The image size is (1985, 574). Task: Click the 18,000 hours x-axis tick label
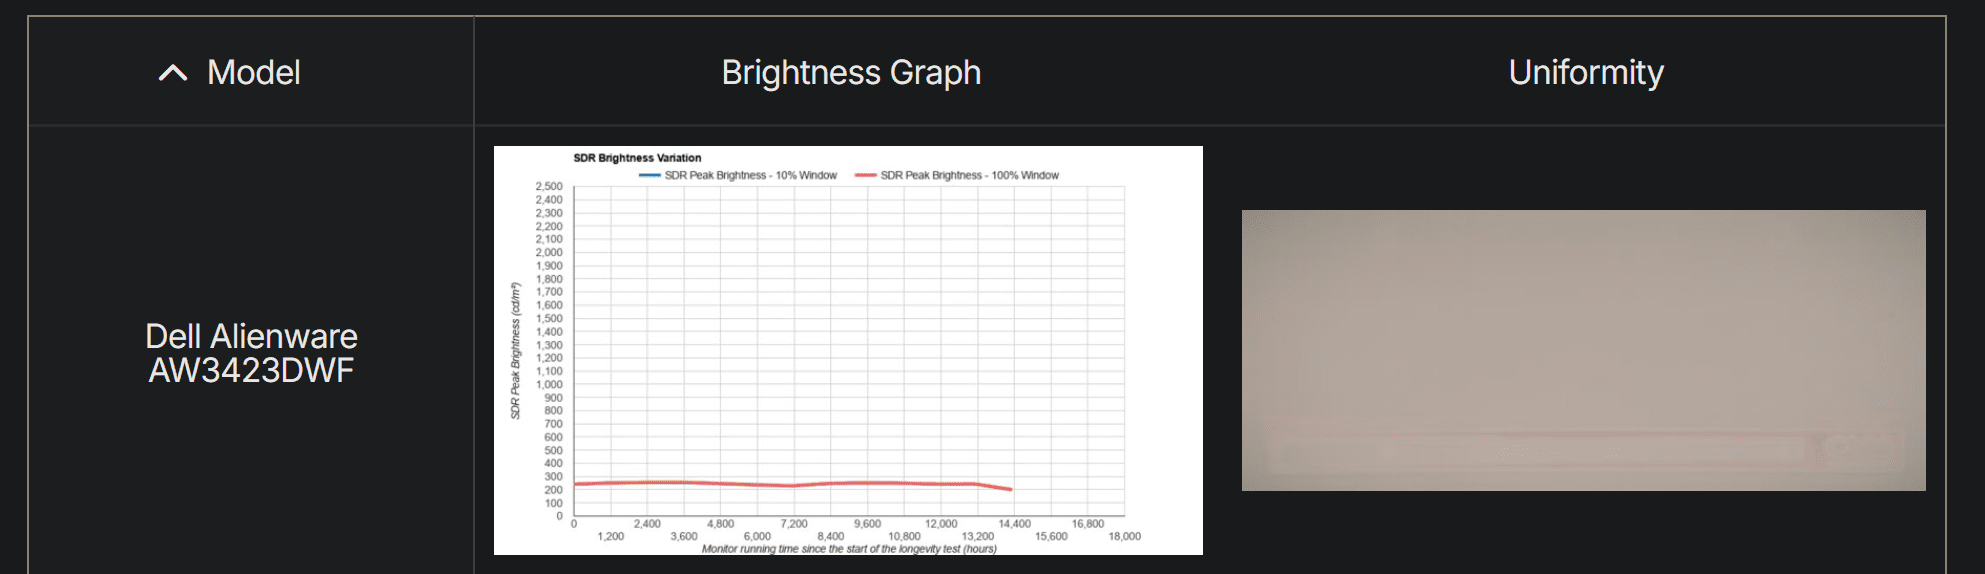1124,536
